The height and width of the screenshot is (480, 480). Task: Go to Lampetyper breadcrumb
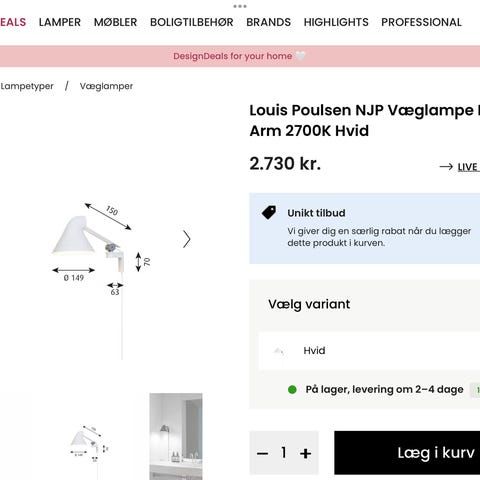click(27, 86)
